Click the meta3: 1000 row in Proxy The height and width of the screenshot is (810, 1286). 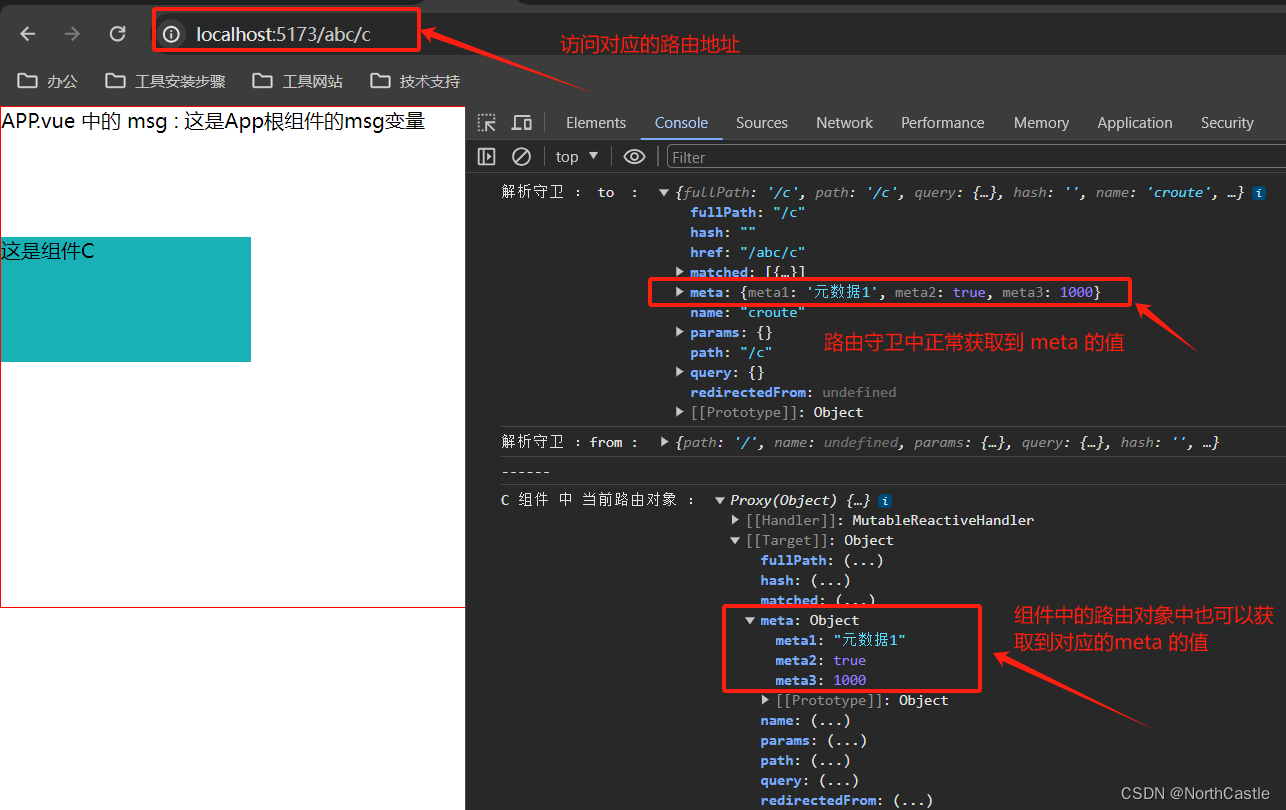820,680
